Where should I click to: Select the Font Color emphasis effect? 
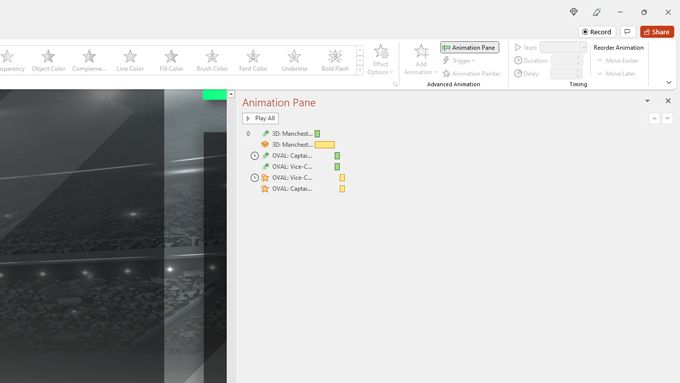pyautogui.click(x=253, y=60)
